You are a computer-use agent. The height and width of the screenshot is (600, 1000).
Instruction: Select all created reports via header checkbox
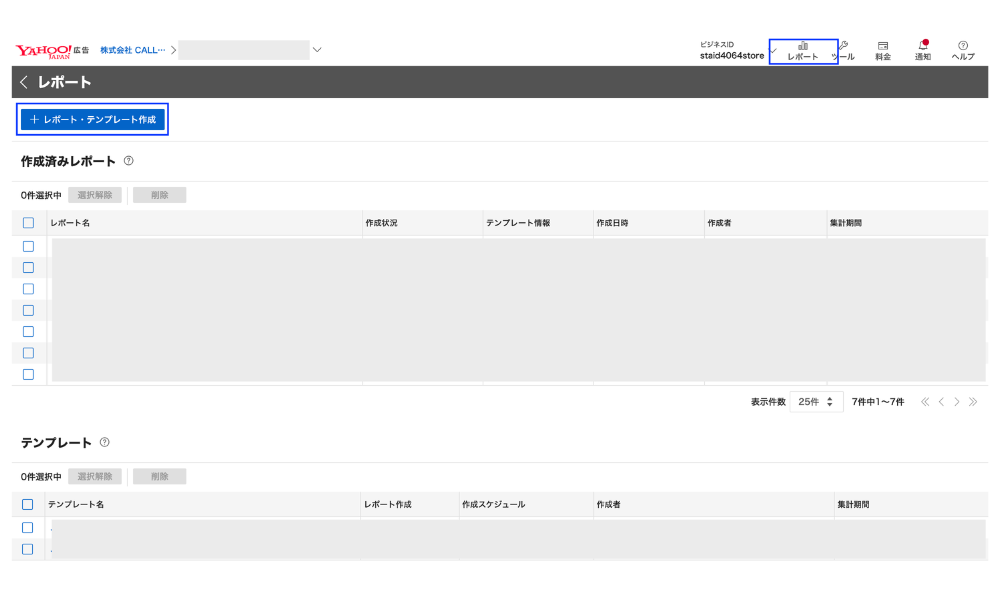pyautogui.click(x=28, y=222)
